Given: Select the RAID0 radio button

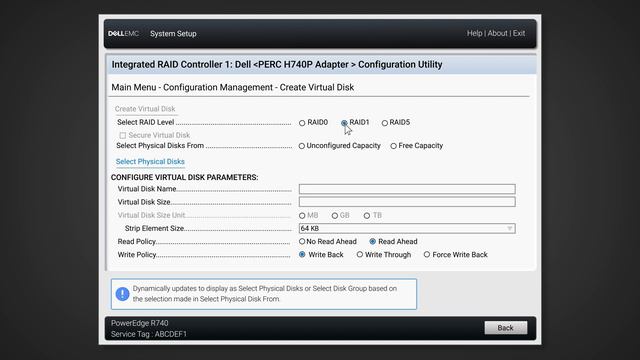Looking at the screenshot, I should (x=302, y=123).
